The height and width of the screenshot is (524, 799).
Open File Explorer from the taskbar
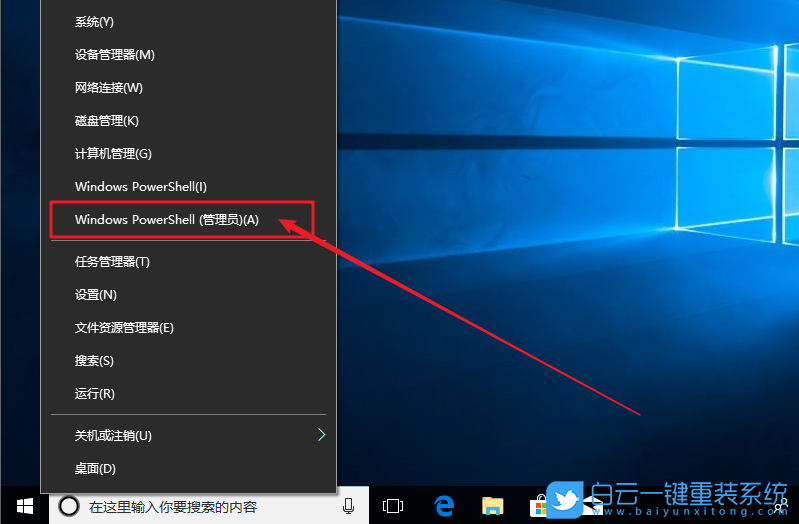pos(491,506)
